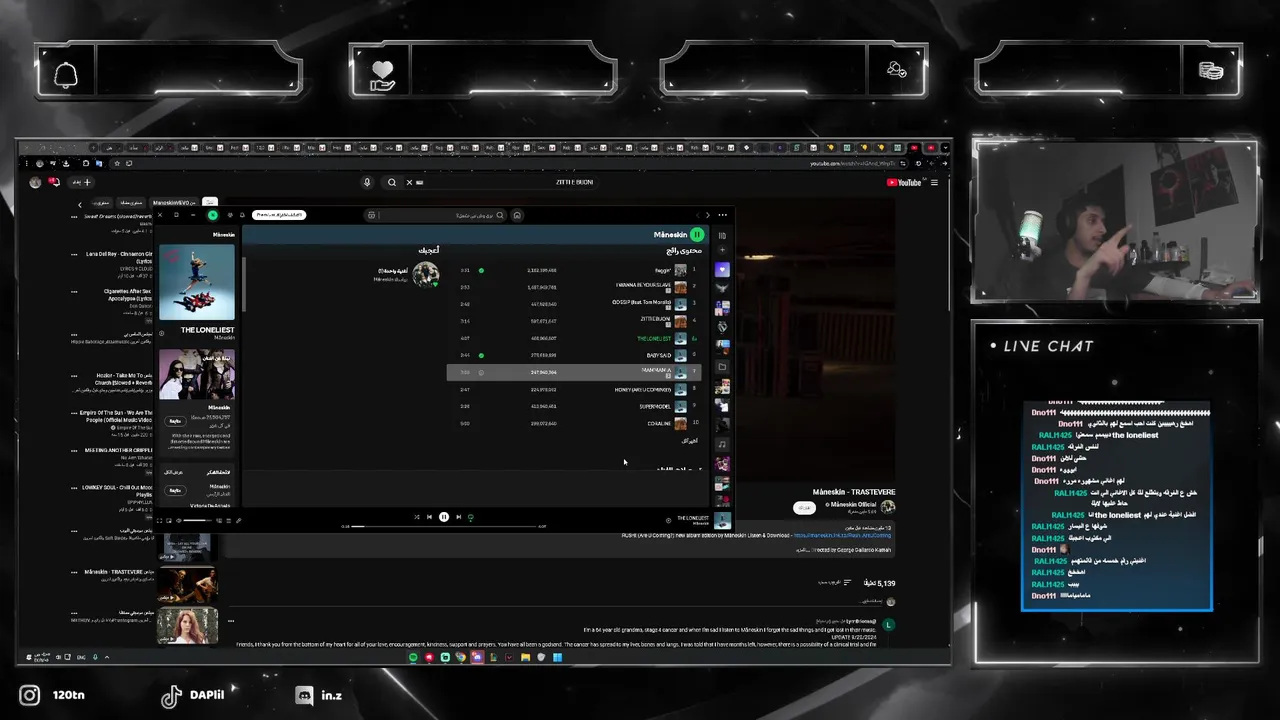
Task: Clear the YouTube search text
Action: click(409, 182)
